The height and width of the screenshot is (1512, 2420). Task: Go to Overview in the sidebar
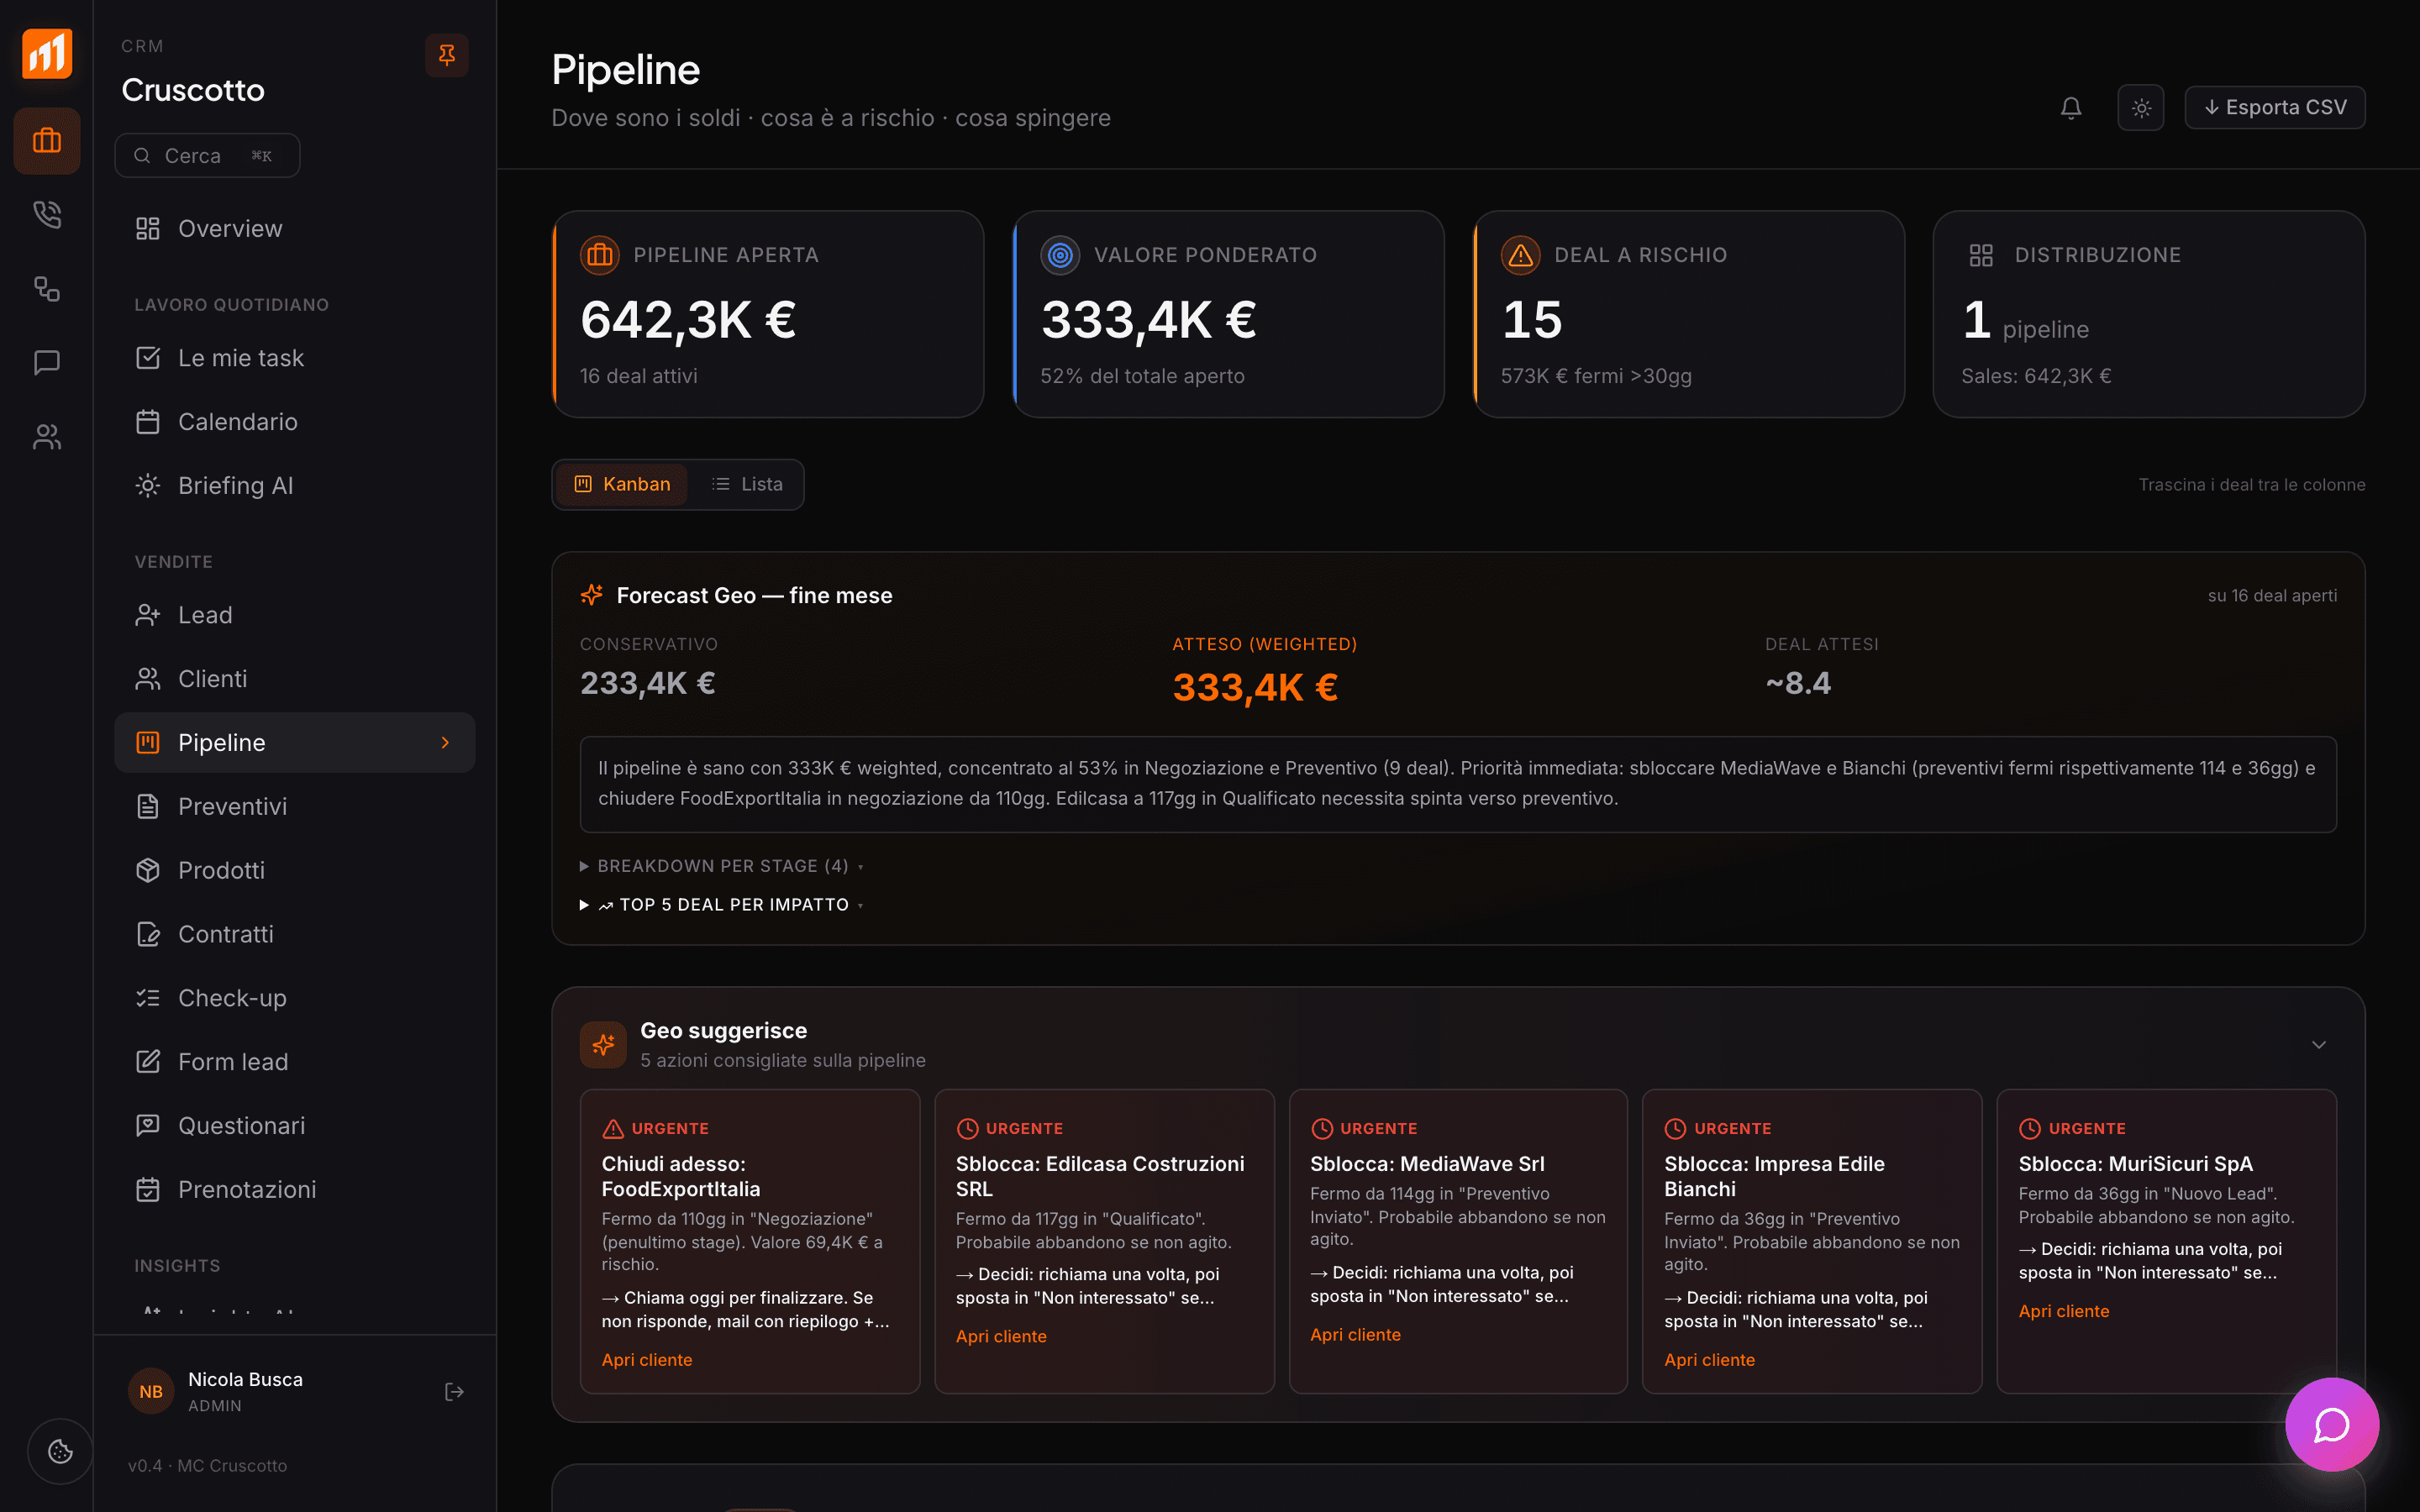[294, 229]
